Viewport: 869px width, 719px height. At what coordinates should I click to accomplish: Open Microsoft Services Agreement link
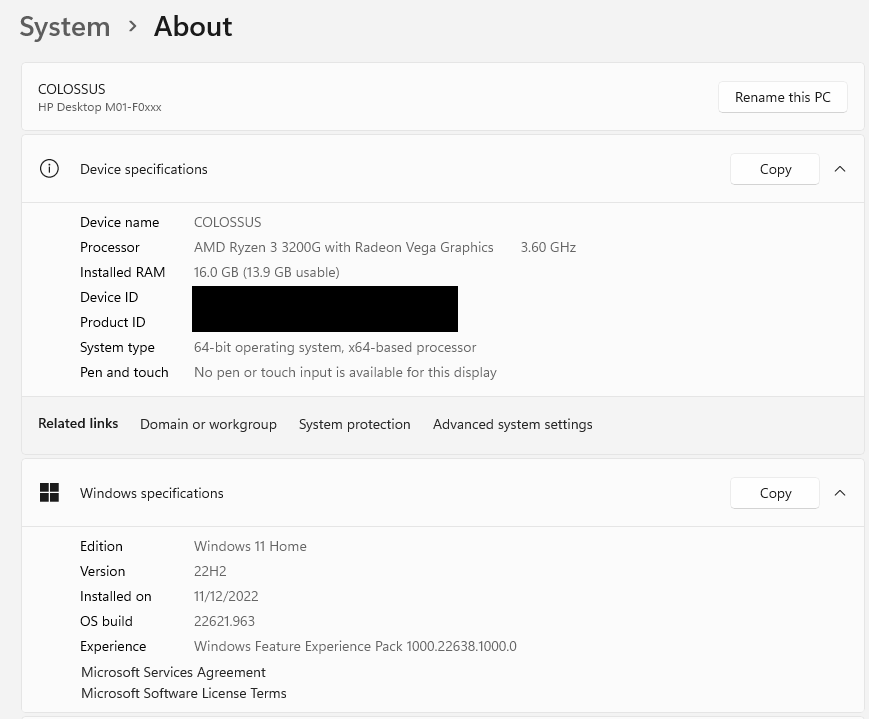[x=173, y=672]
